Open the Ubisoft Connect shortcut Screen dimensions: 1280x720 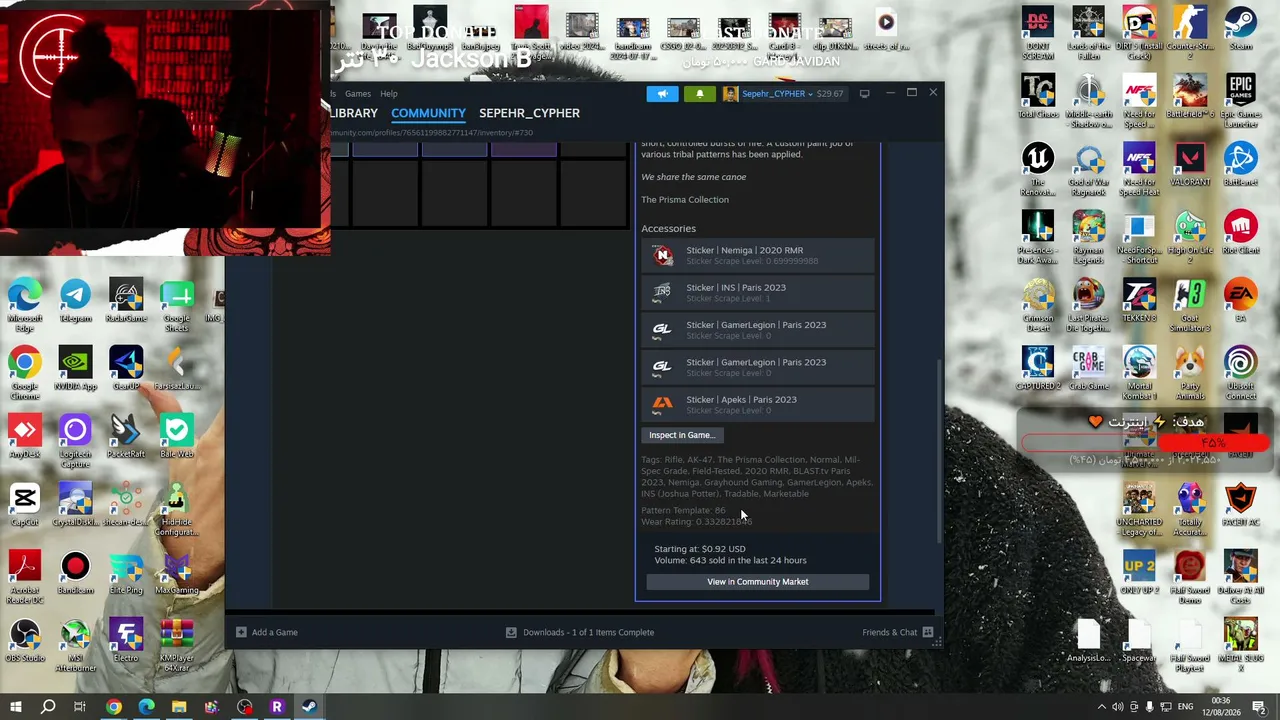pyautogui.click(x=1241, y=374)
